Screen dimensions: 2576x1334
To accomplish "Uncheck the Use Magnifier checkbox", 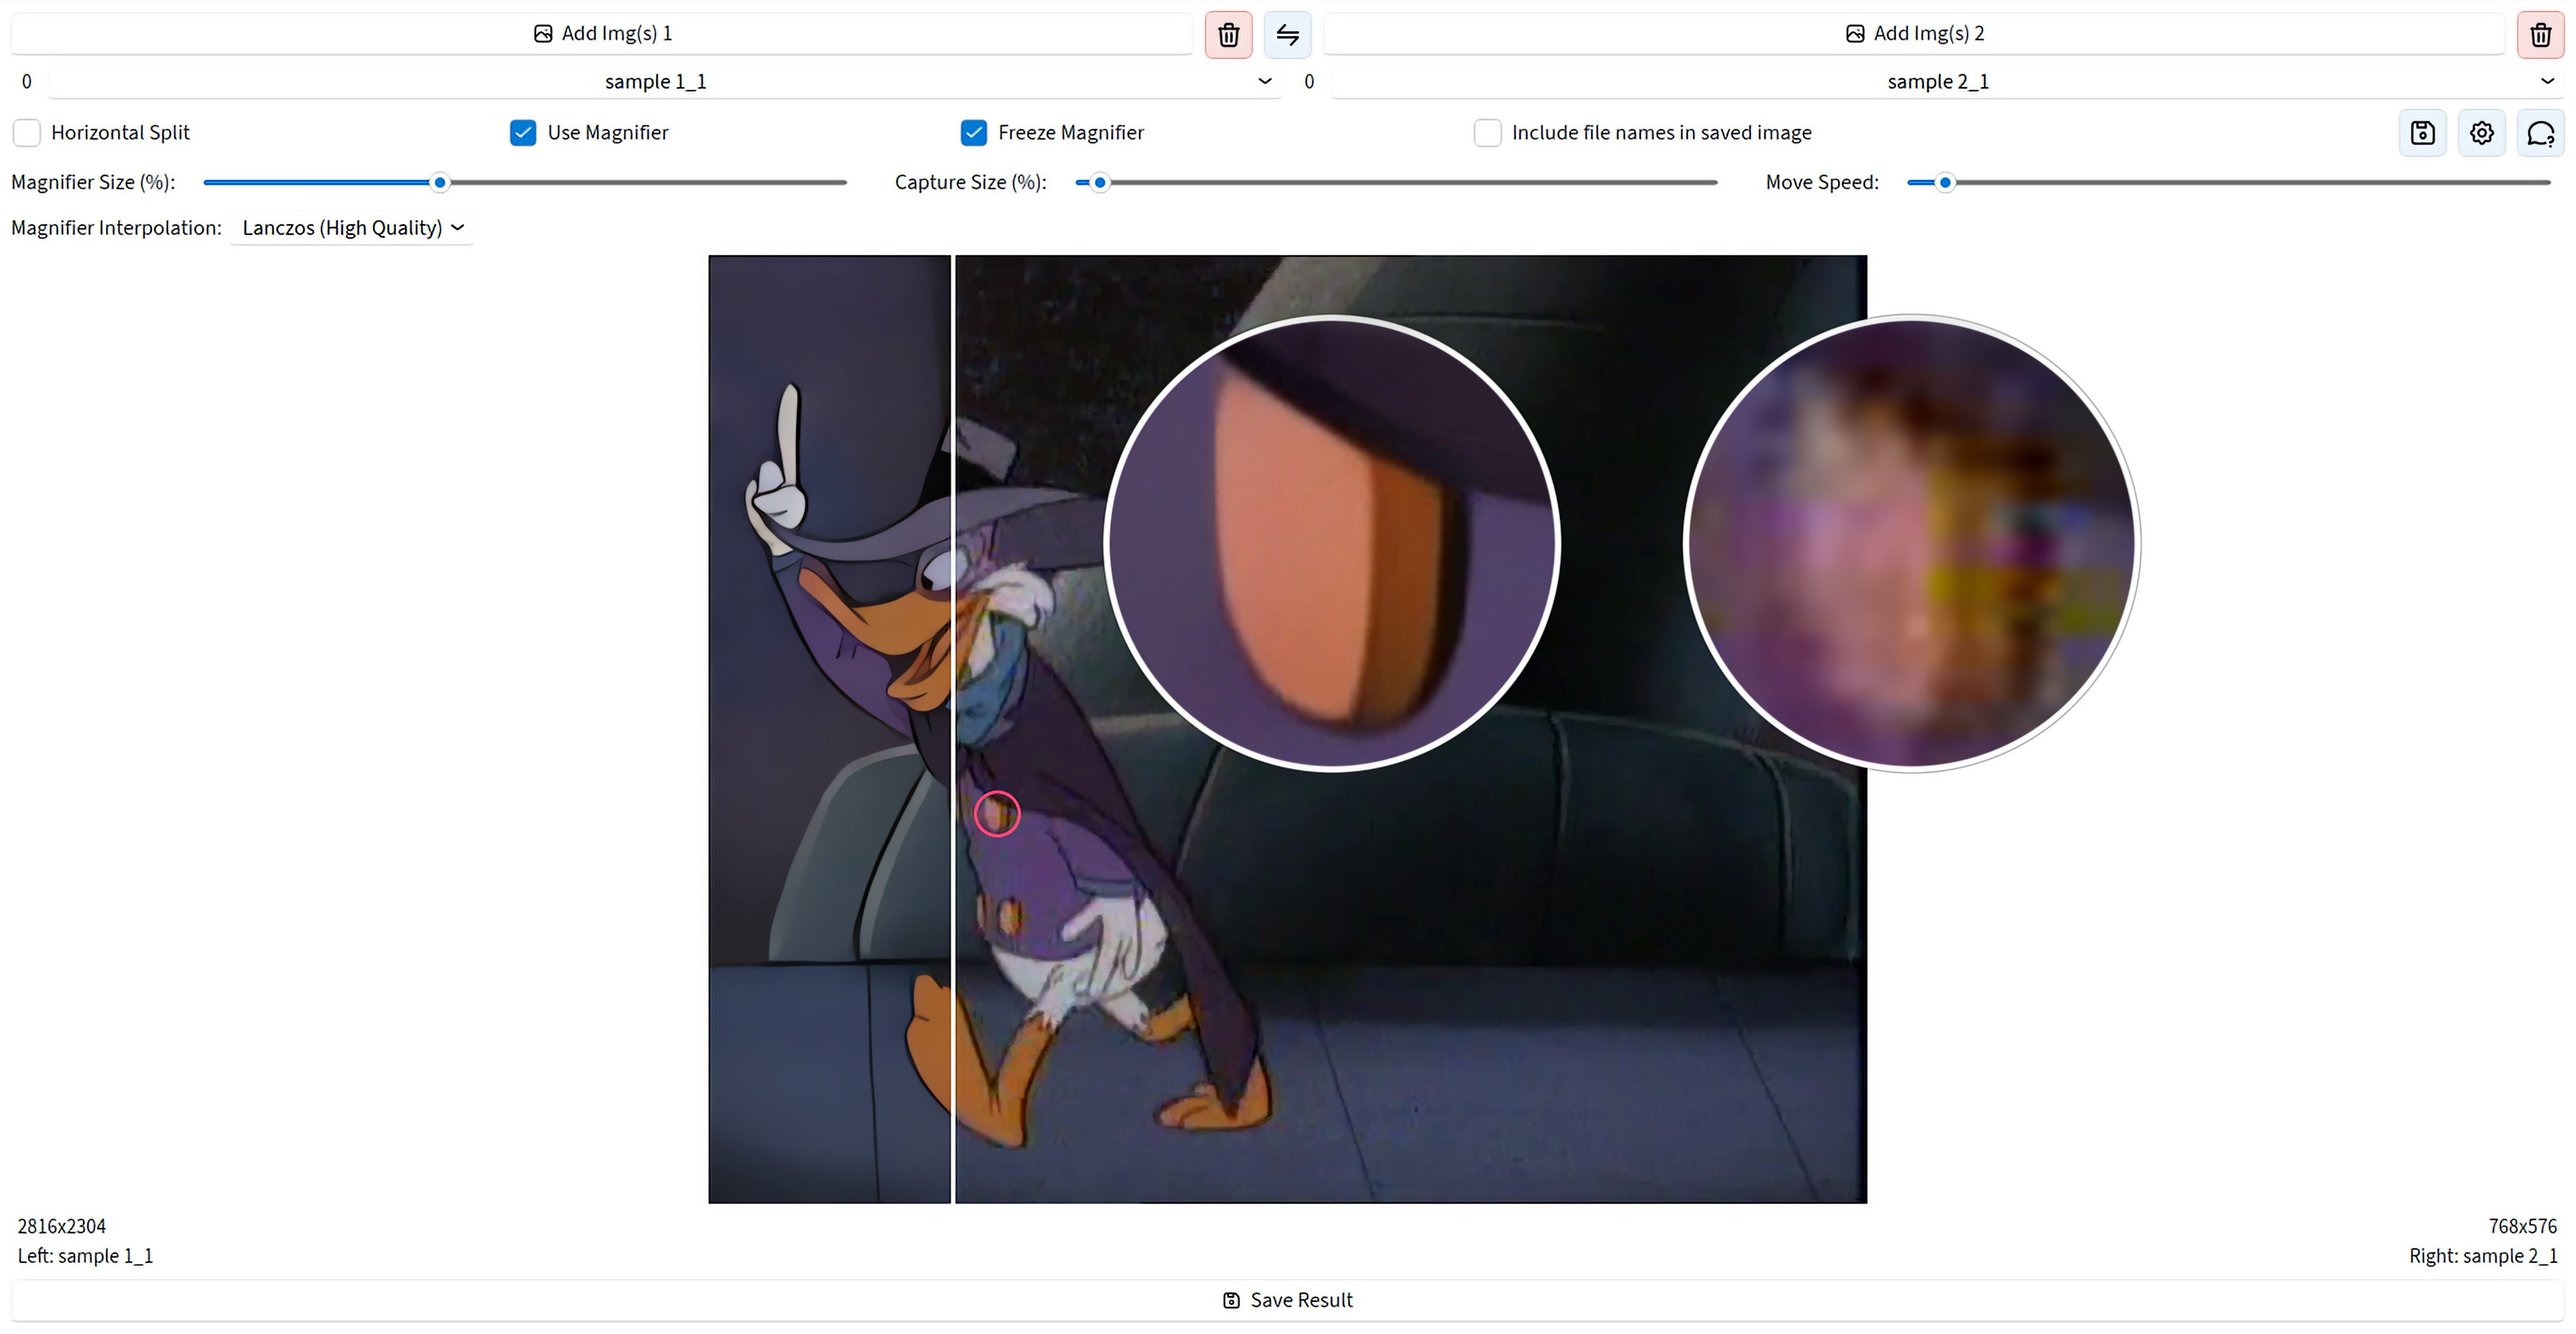I will [523, 132].
